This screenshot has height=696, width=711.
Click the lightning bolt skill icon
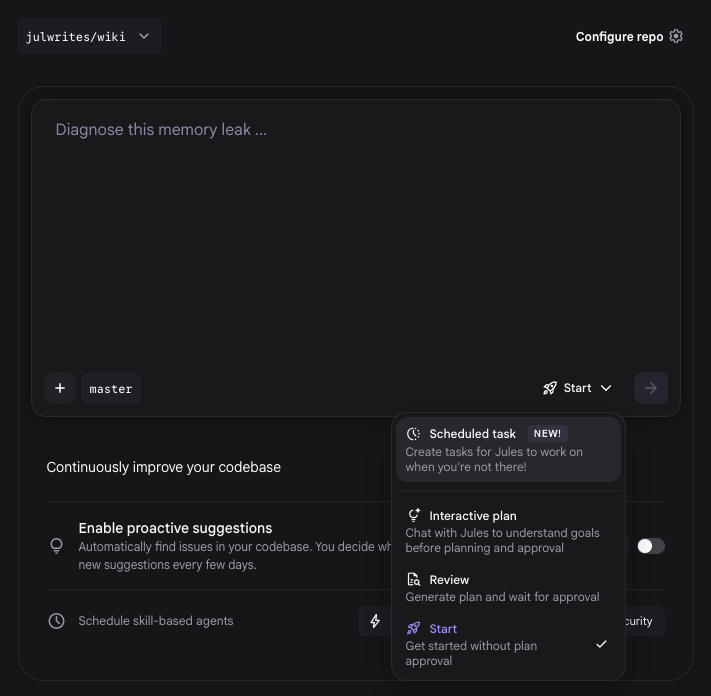375,621
